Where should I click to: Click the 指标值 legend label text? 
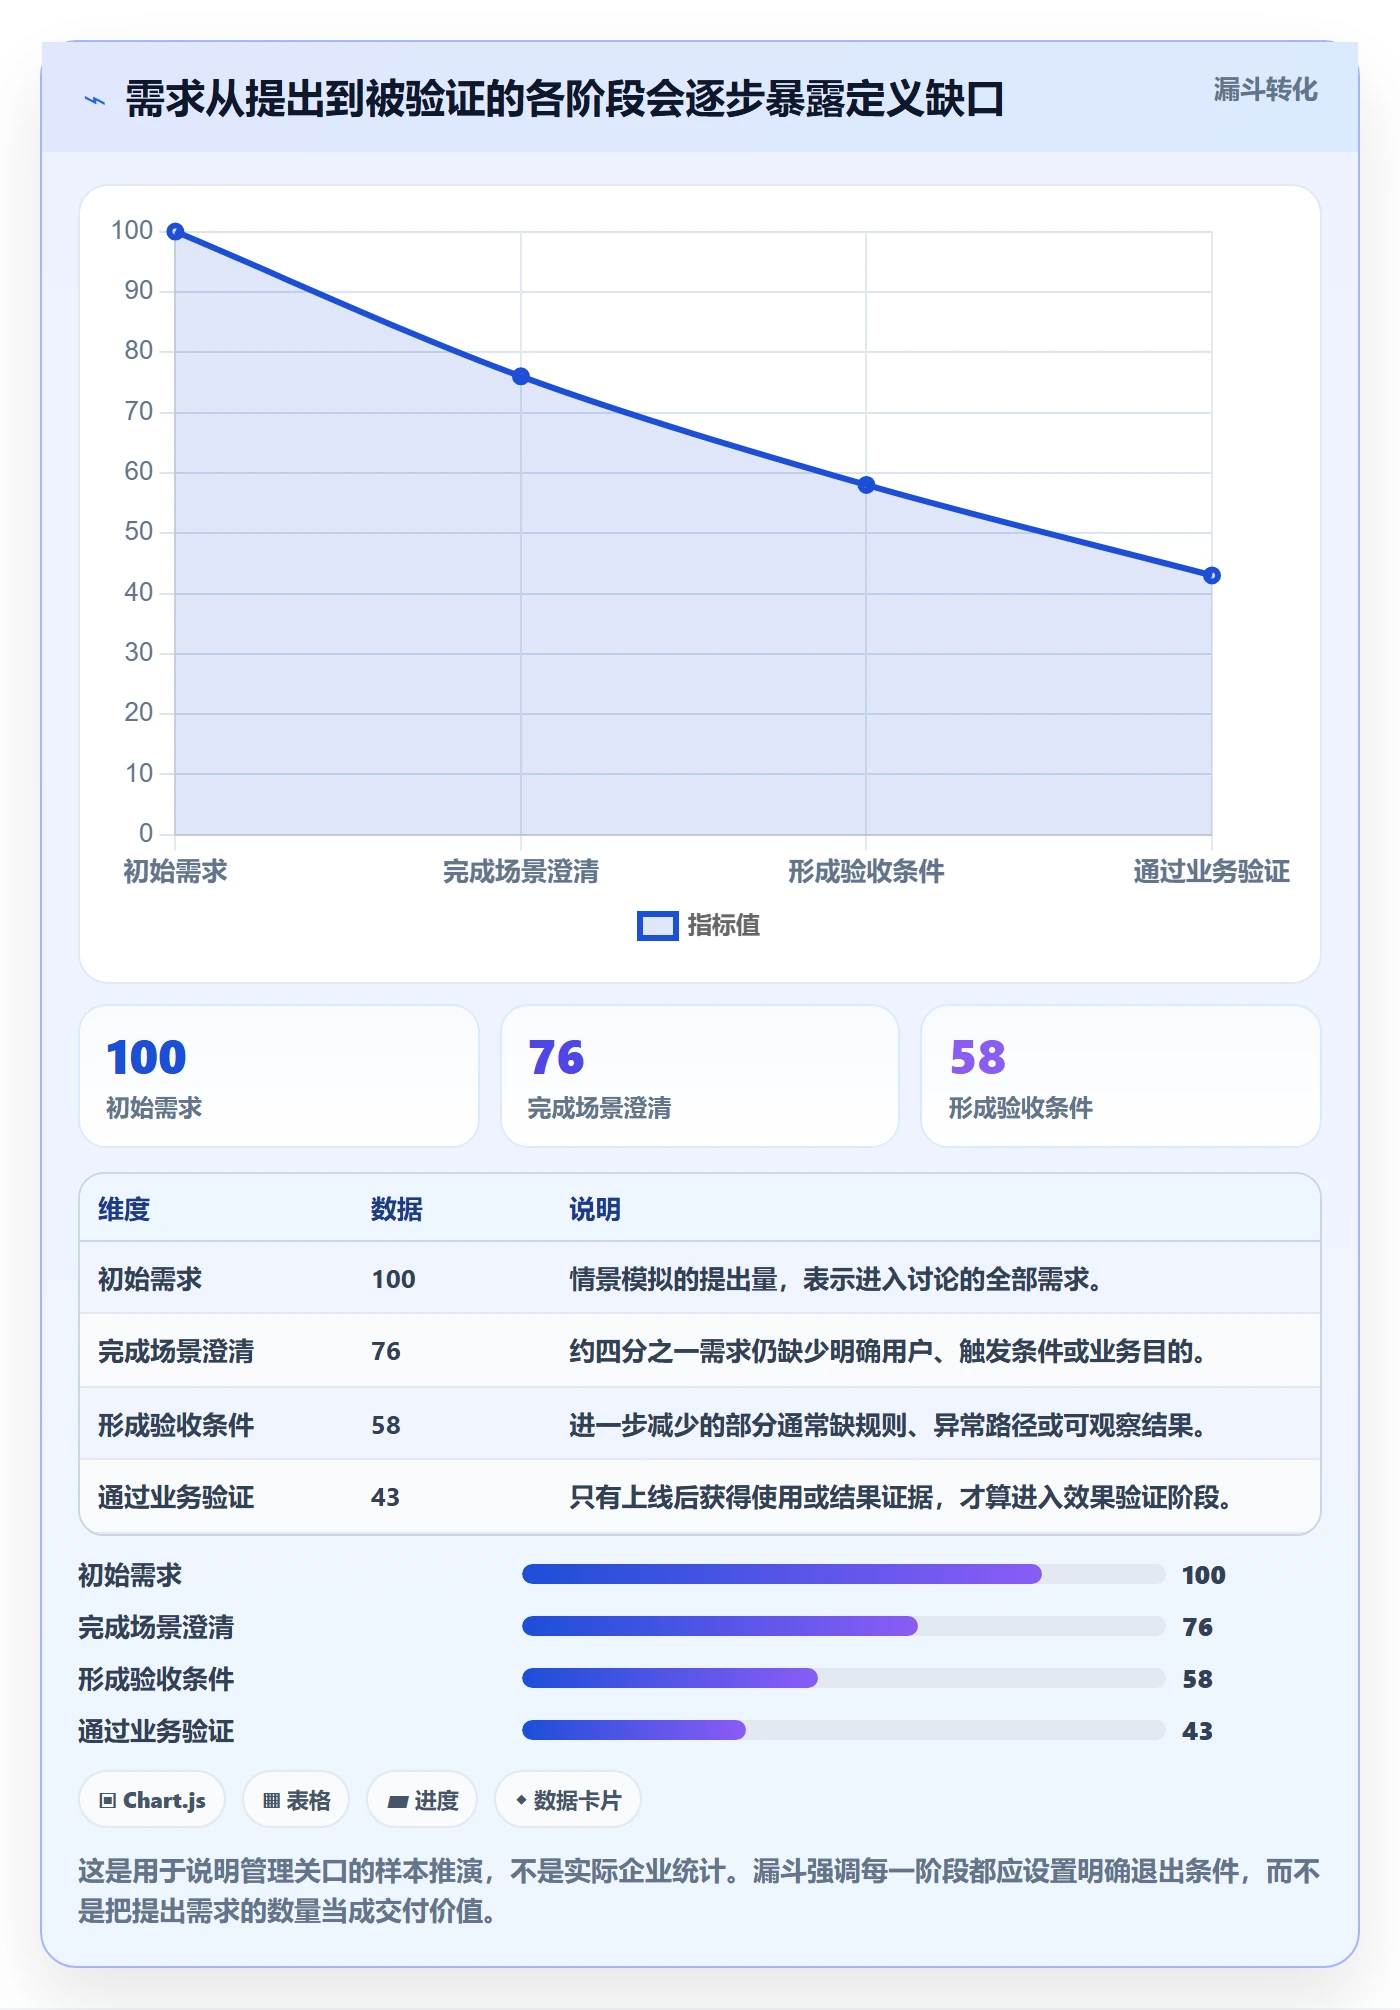(724, 926)
